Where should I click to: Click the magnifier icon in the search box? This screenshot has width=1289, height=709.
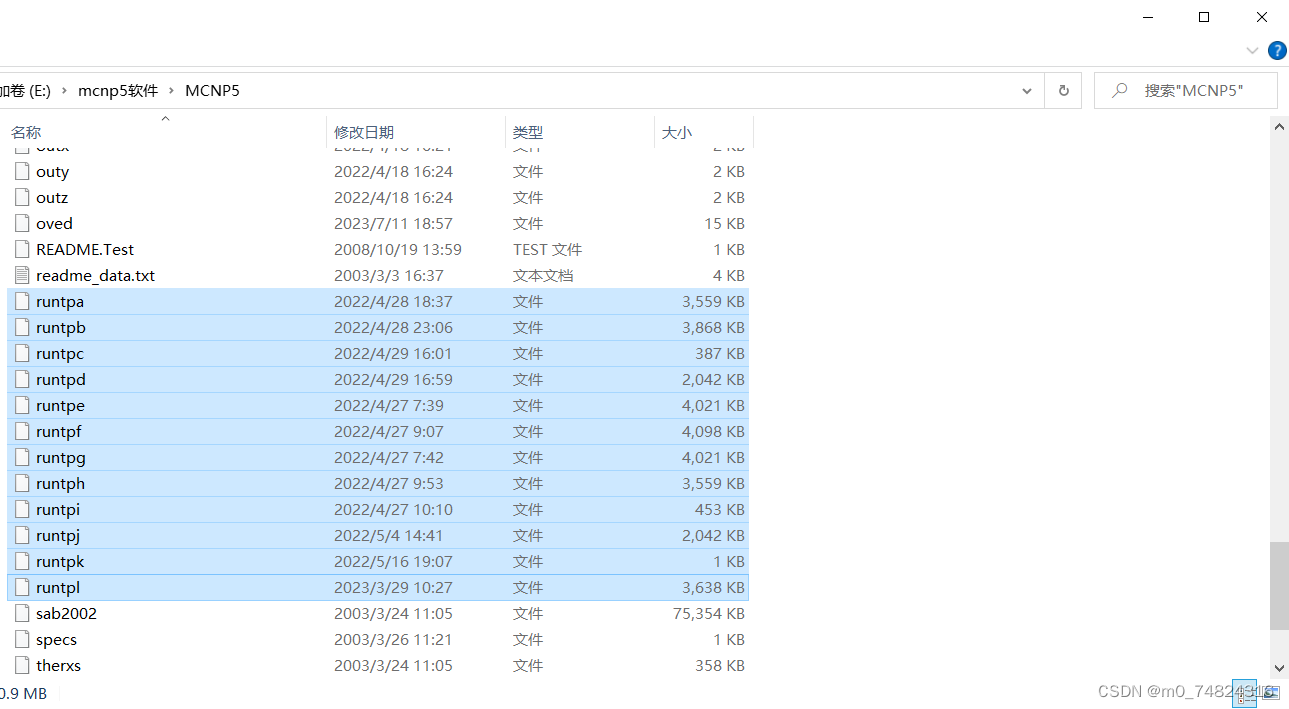1119,90
